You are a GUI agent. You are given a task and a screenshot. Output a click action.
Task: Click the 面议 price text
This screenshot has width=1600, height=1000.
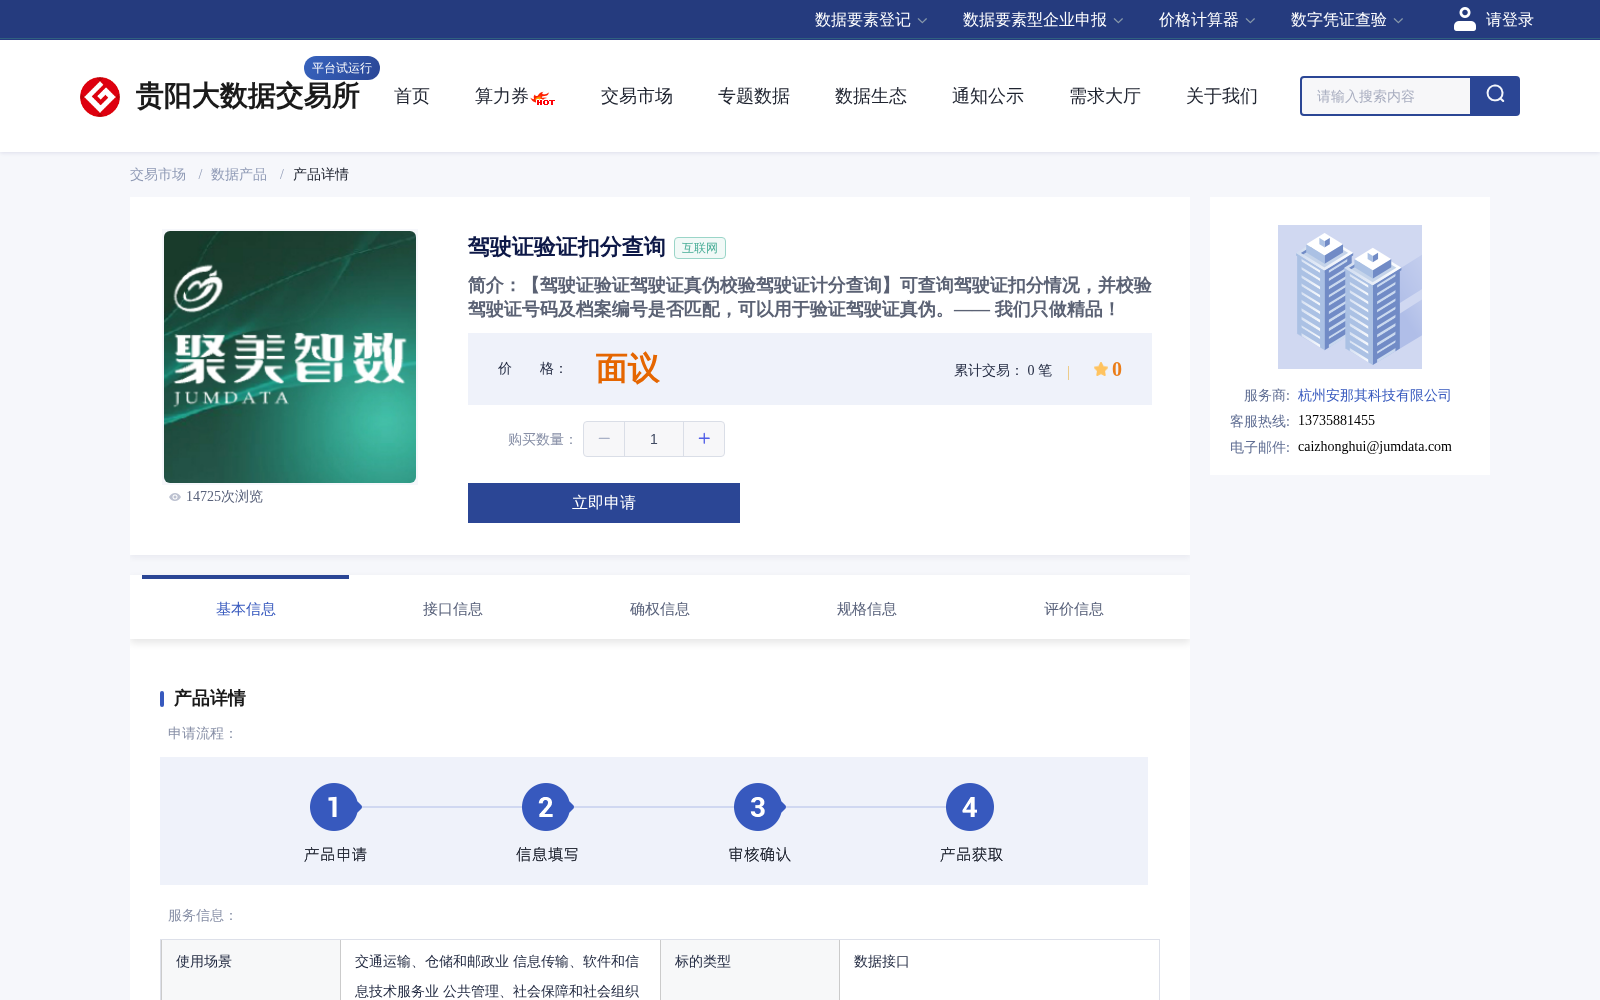[627, 369]
